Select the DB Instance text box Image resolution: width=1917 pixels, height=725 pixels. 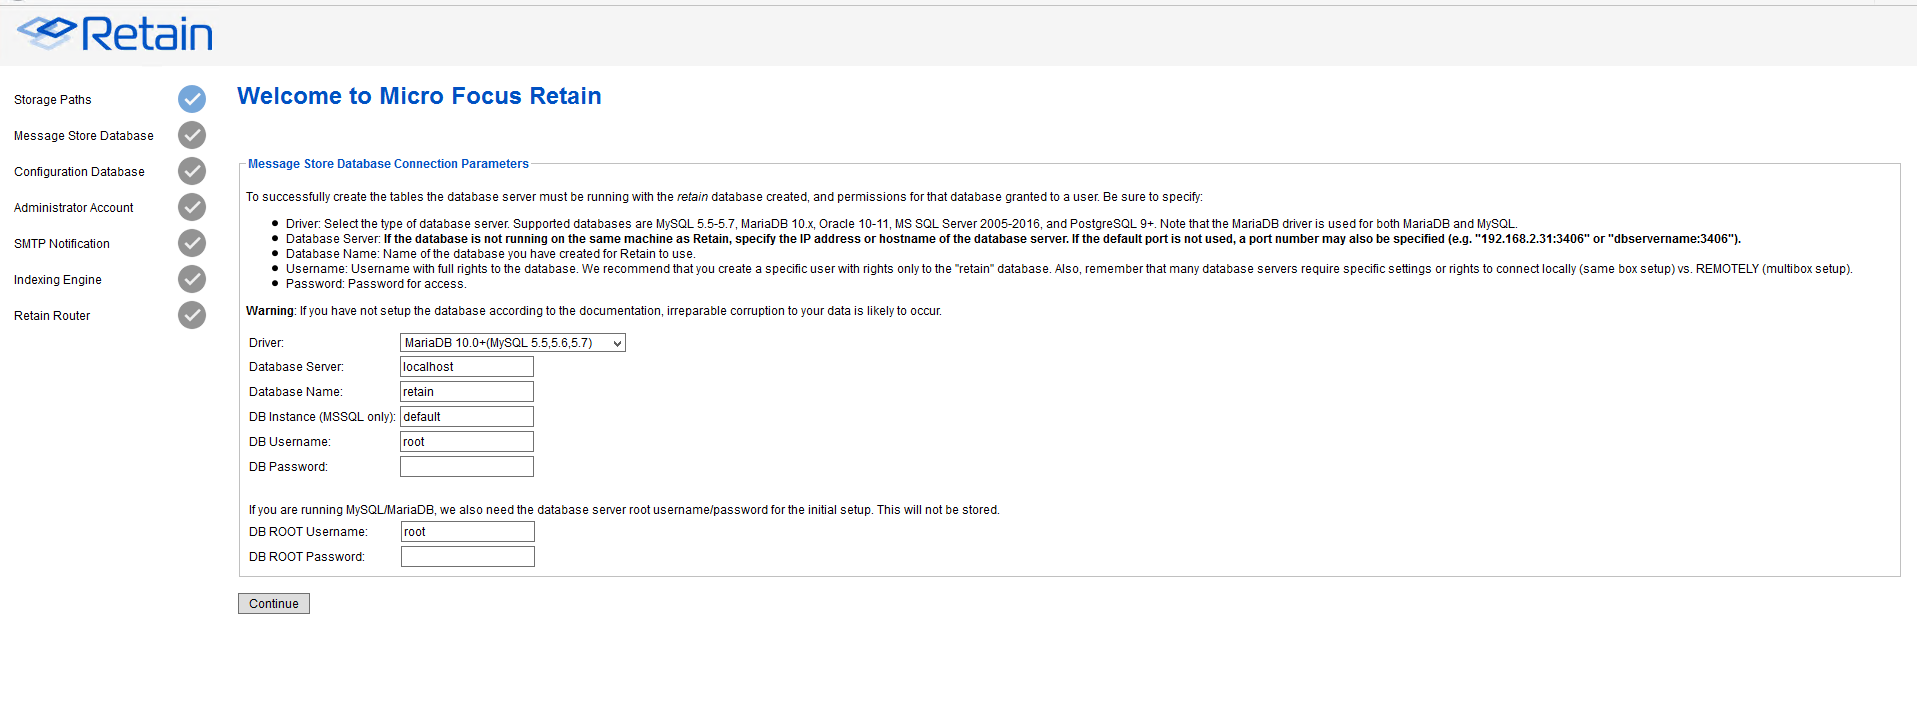tap(466, 417)
